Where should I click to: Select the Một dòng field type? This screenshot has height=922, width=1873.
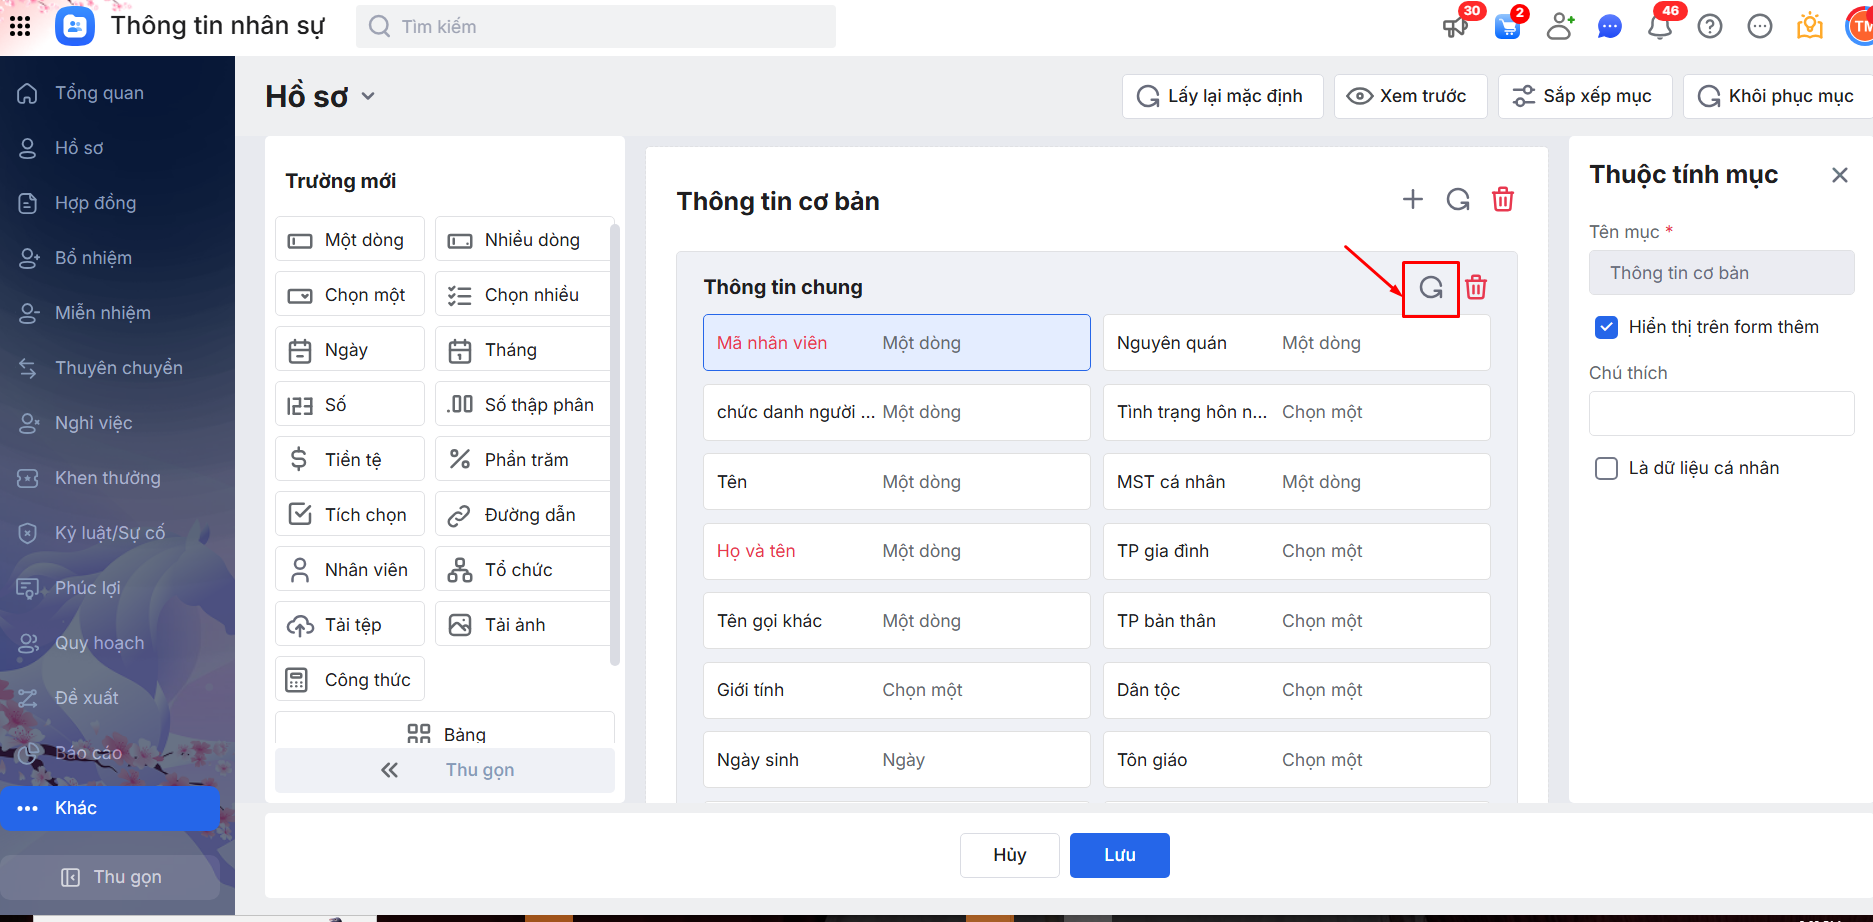(x=350, y=240)
